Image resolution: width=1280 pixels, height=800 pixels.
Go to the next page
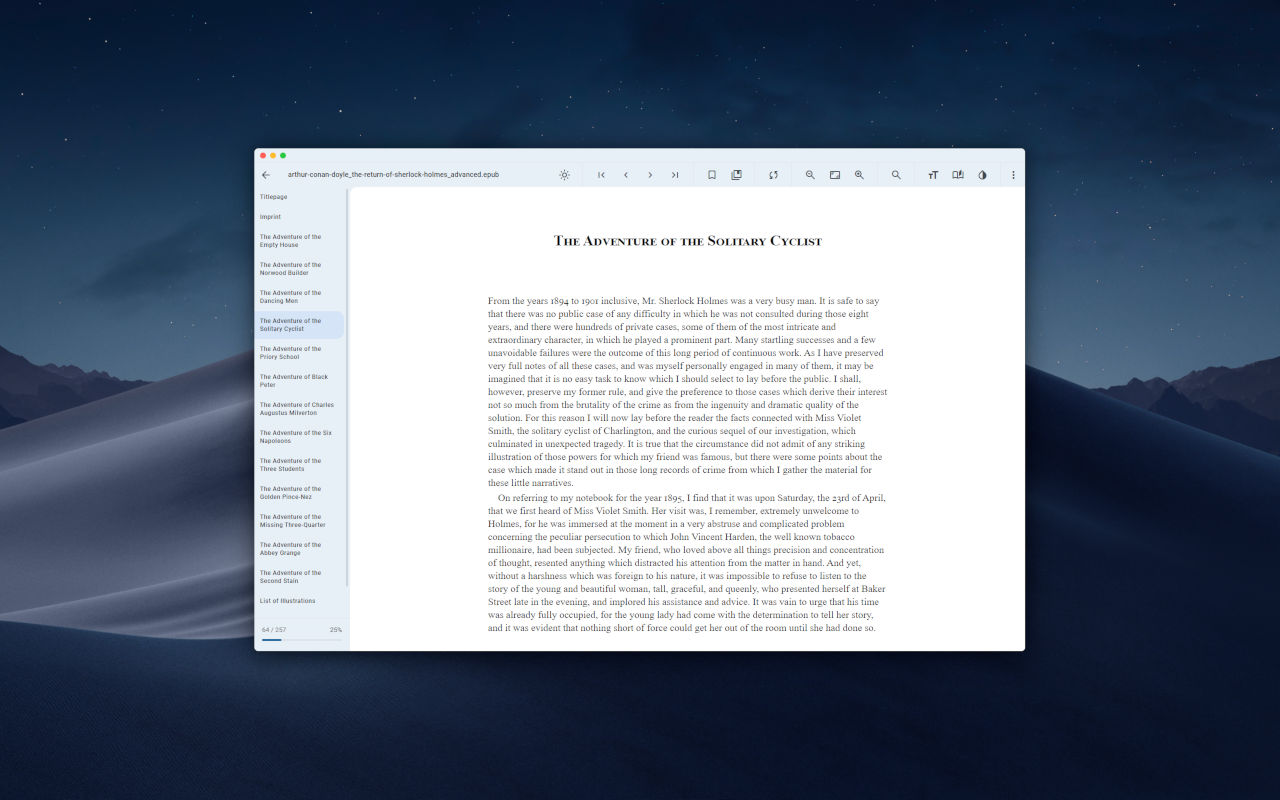(x=650, y=174)
